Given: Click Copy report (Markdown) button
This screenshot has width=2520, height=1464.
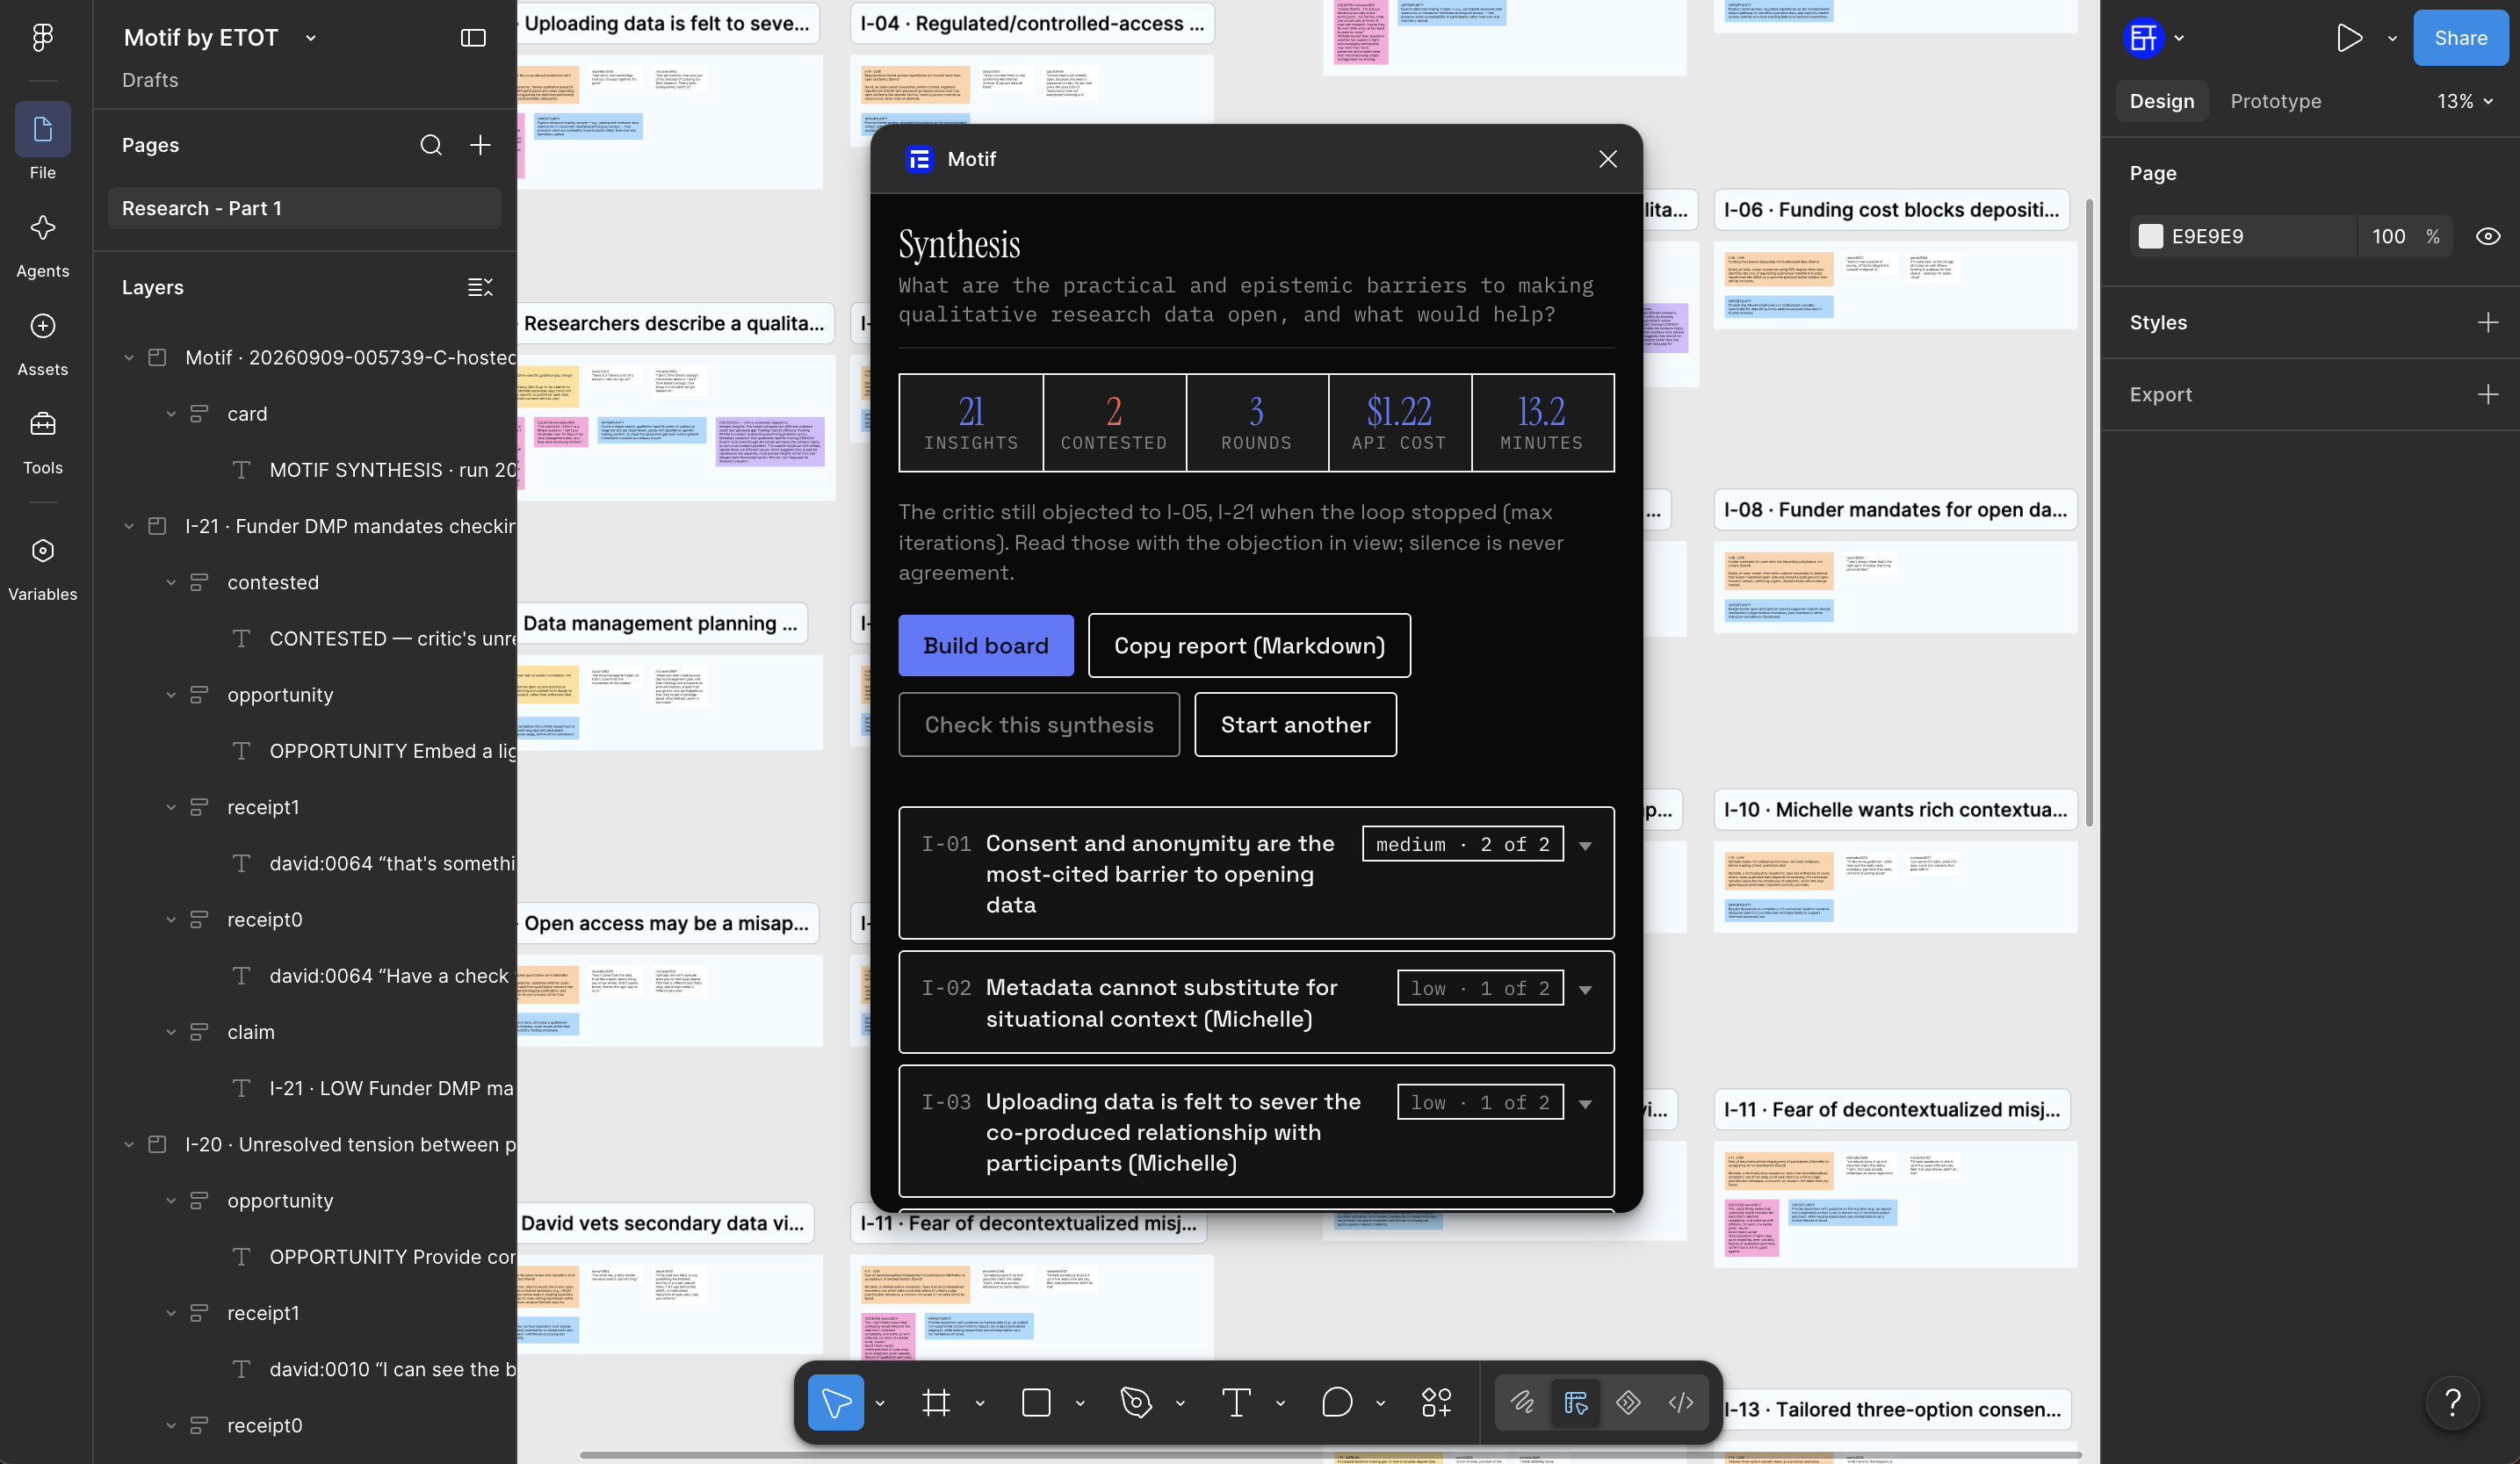Looking at the screenshot, I should point(1249,645).
